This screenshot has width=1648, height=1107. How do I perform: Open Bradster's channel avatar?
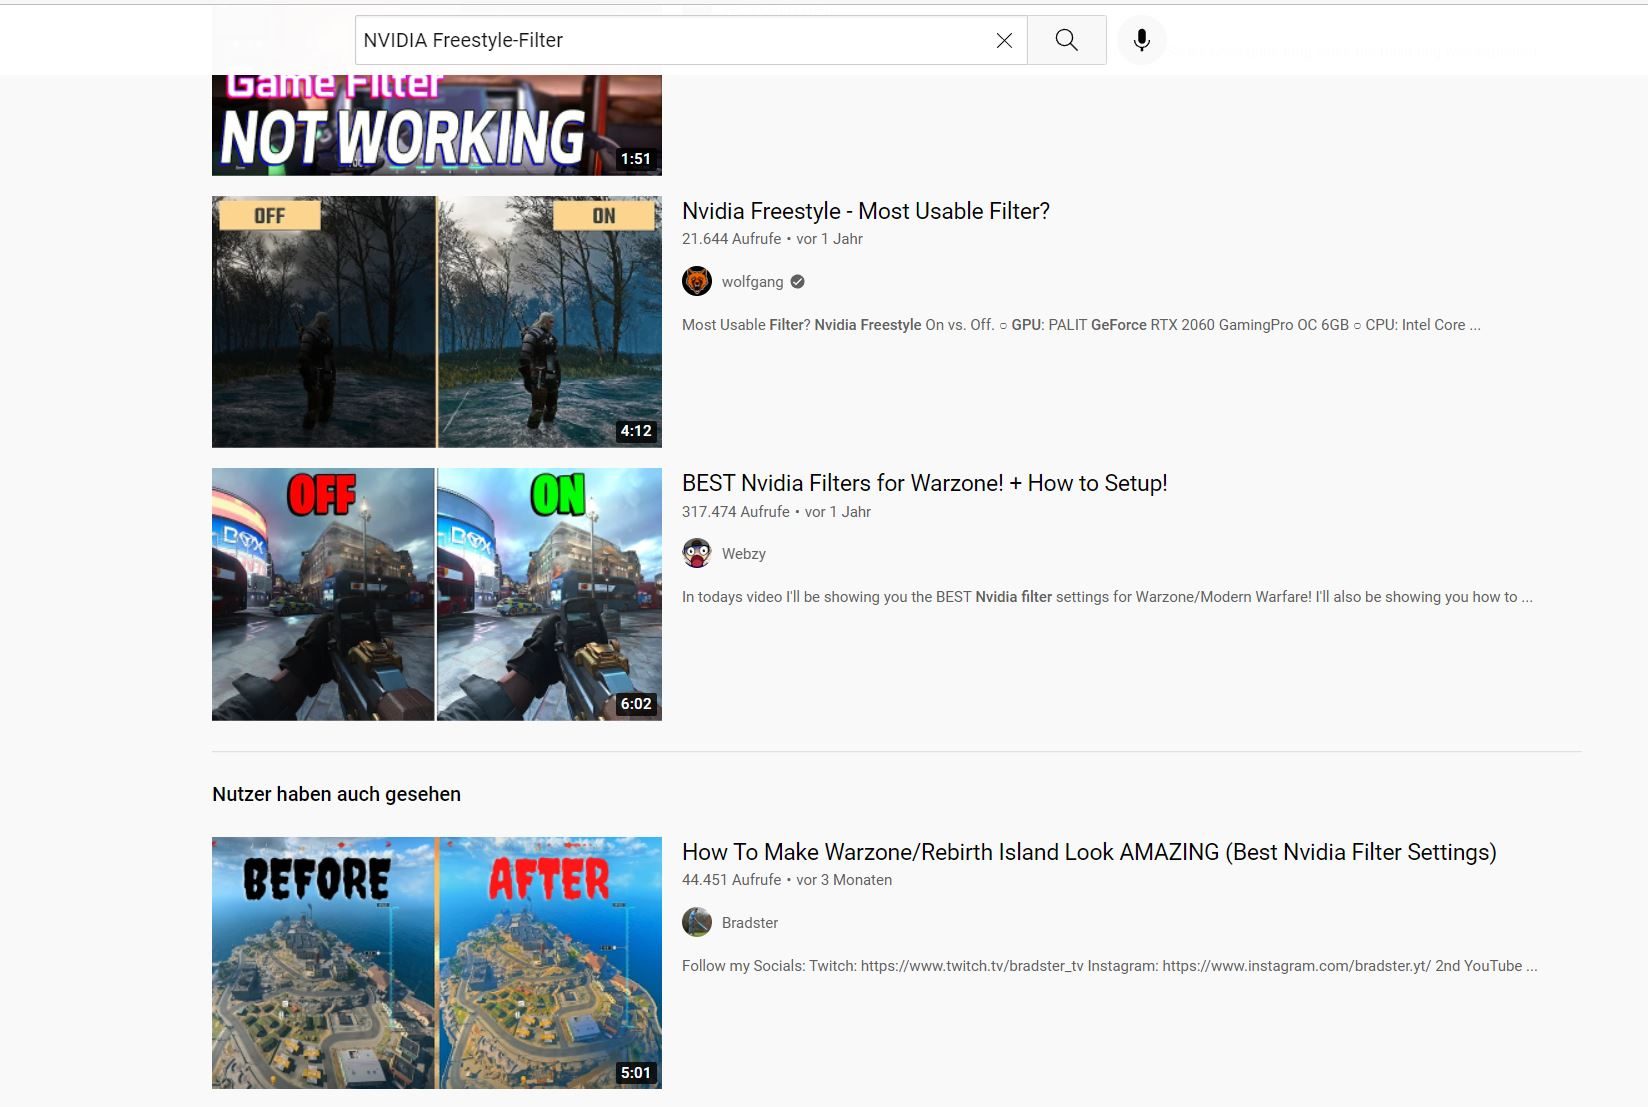click(697, 922)
